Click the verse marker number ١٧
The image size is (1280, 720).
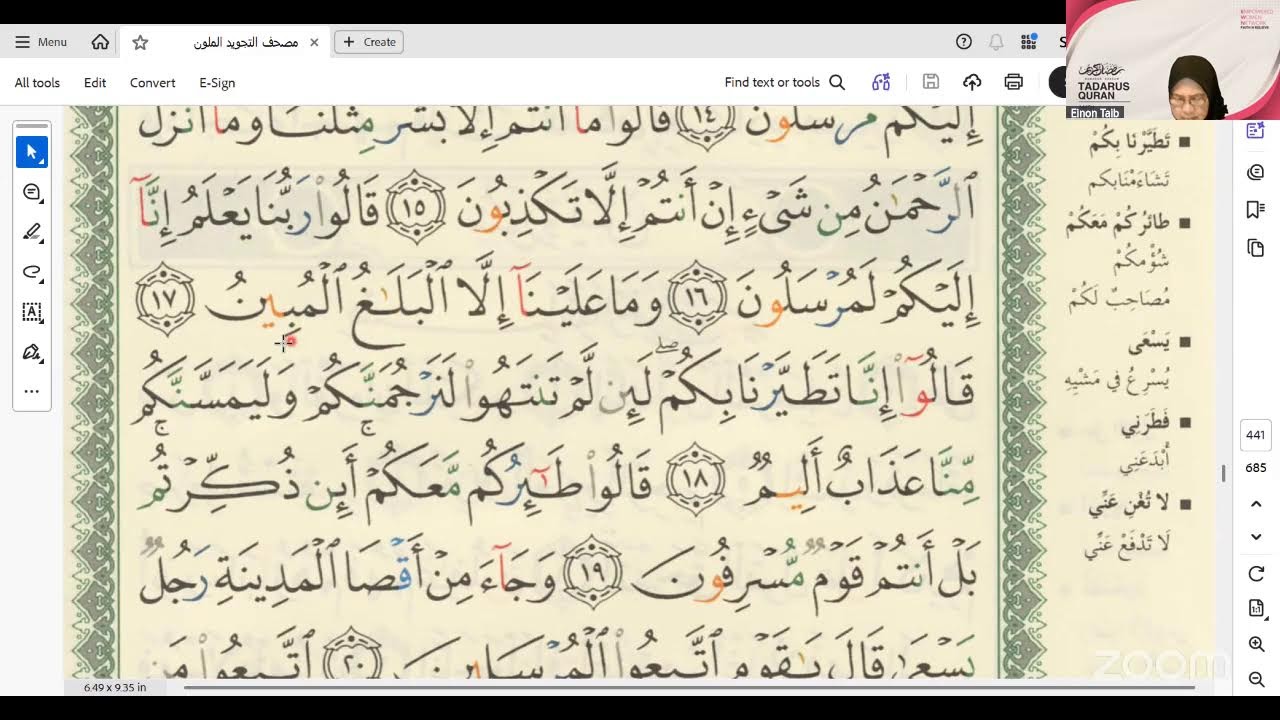click(166, 299)
